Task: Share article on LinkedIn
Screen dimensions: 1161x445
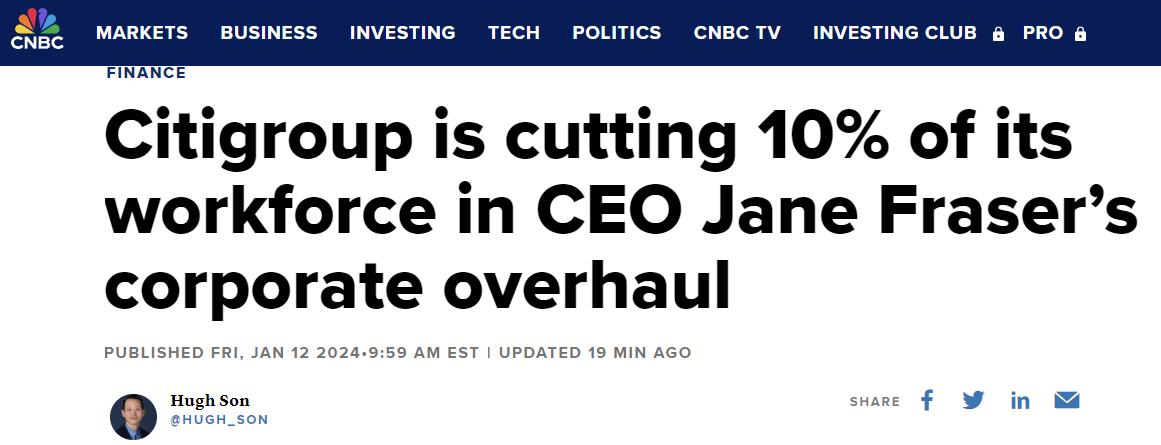Action: [1020, 401]
